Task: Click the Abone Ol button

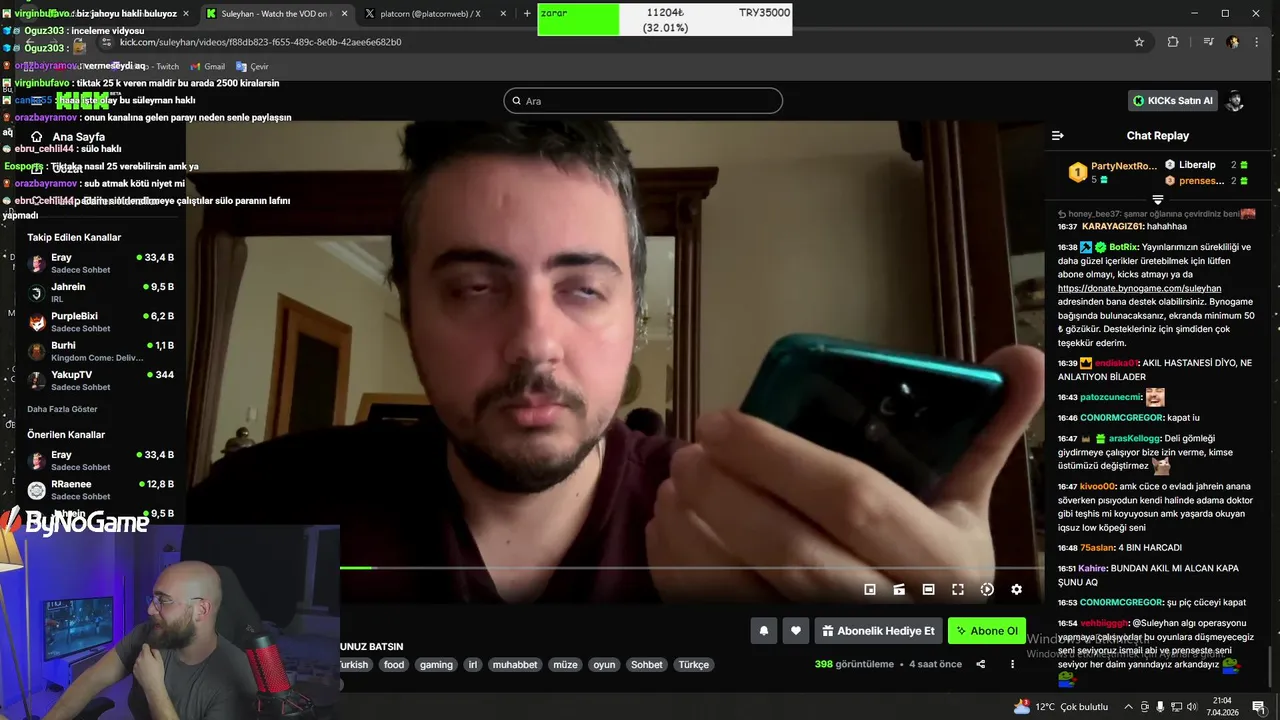Action: 987,631
